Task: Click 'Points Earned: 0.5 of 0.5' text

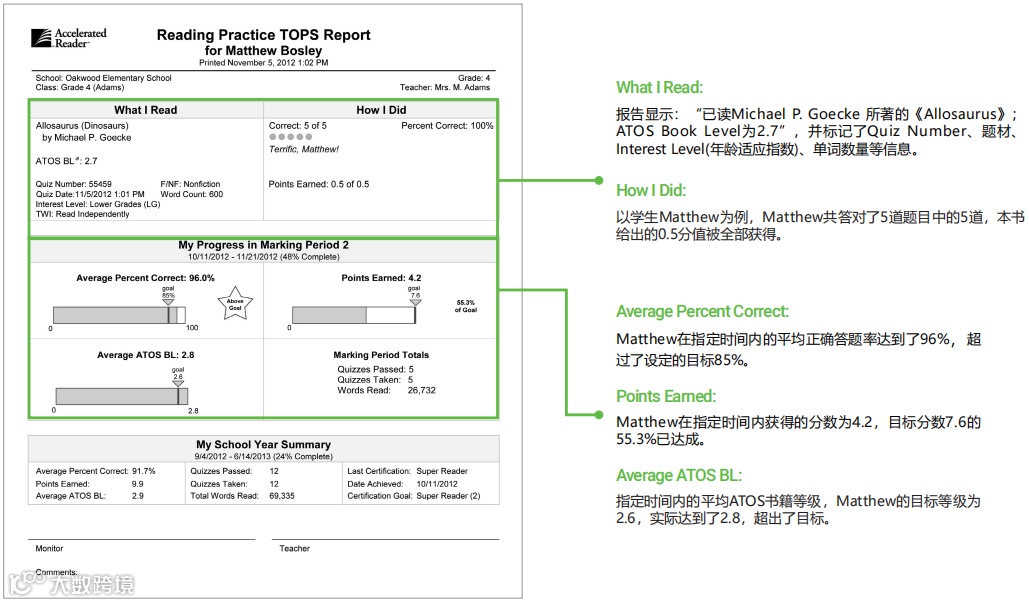Action: point(318,184)
